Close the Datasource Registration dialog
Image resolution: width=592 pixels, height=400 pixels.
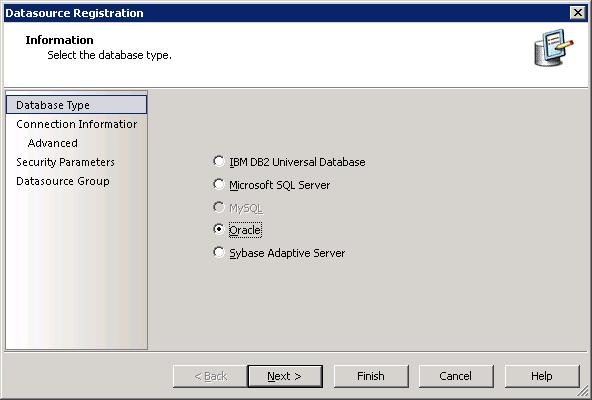coord(578,13)
